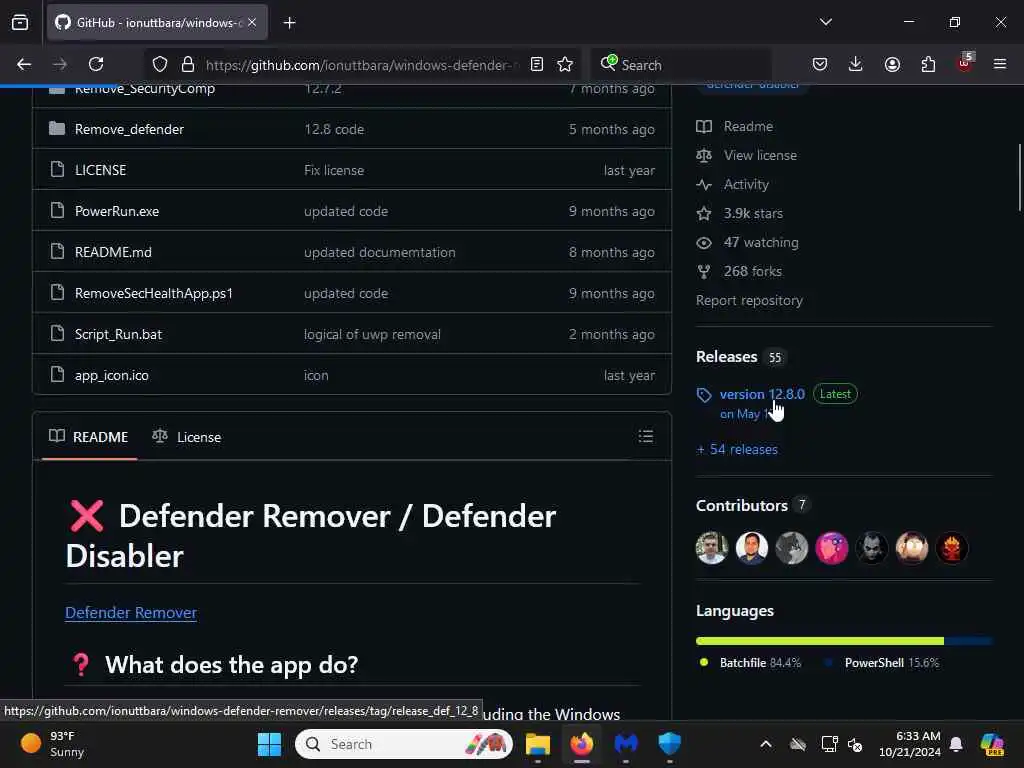View 'updated documemtation' commit message

(379, 252)
